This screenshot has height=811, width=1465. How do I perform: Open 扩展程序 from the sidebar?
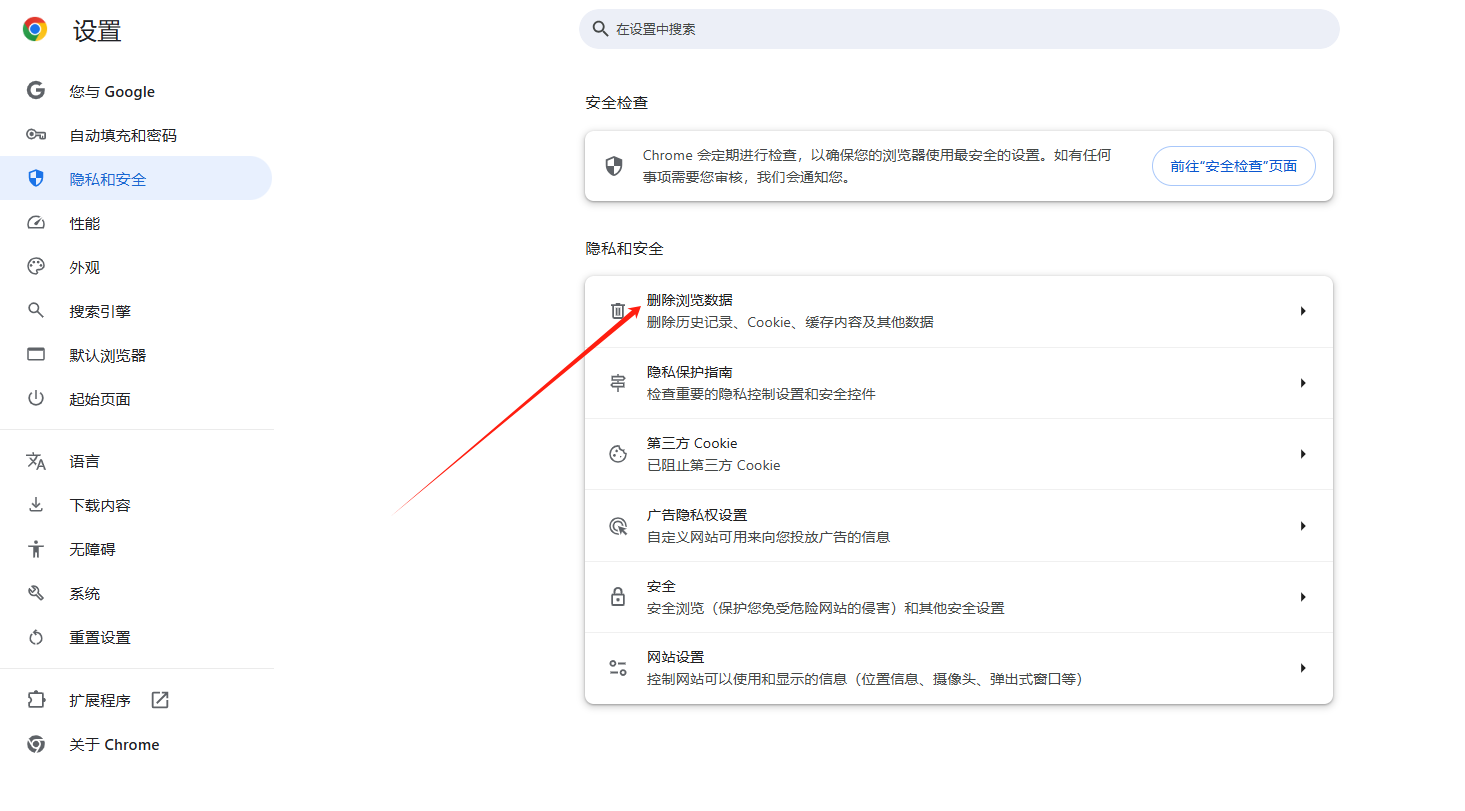click(136, 700)
